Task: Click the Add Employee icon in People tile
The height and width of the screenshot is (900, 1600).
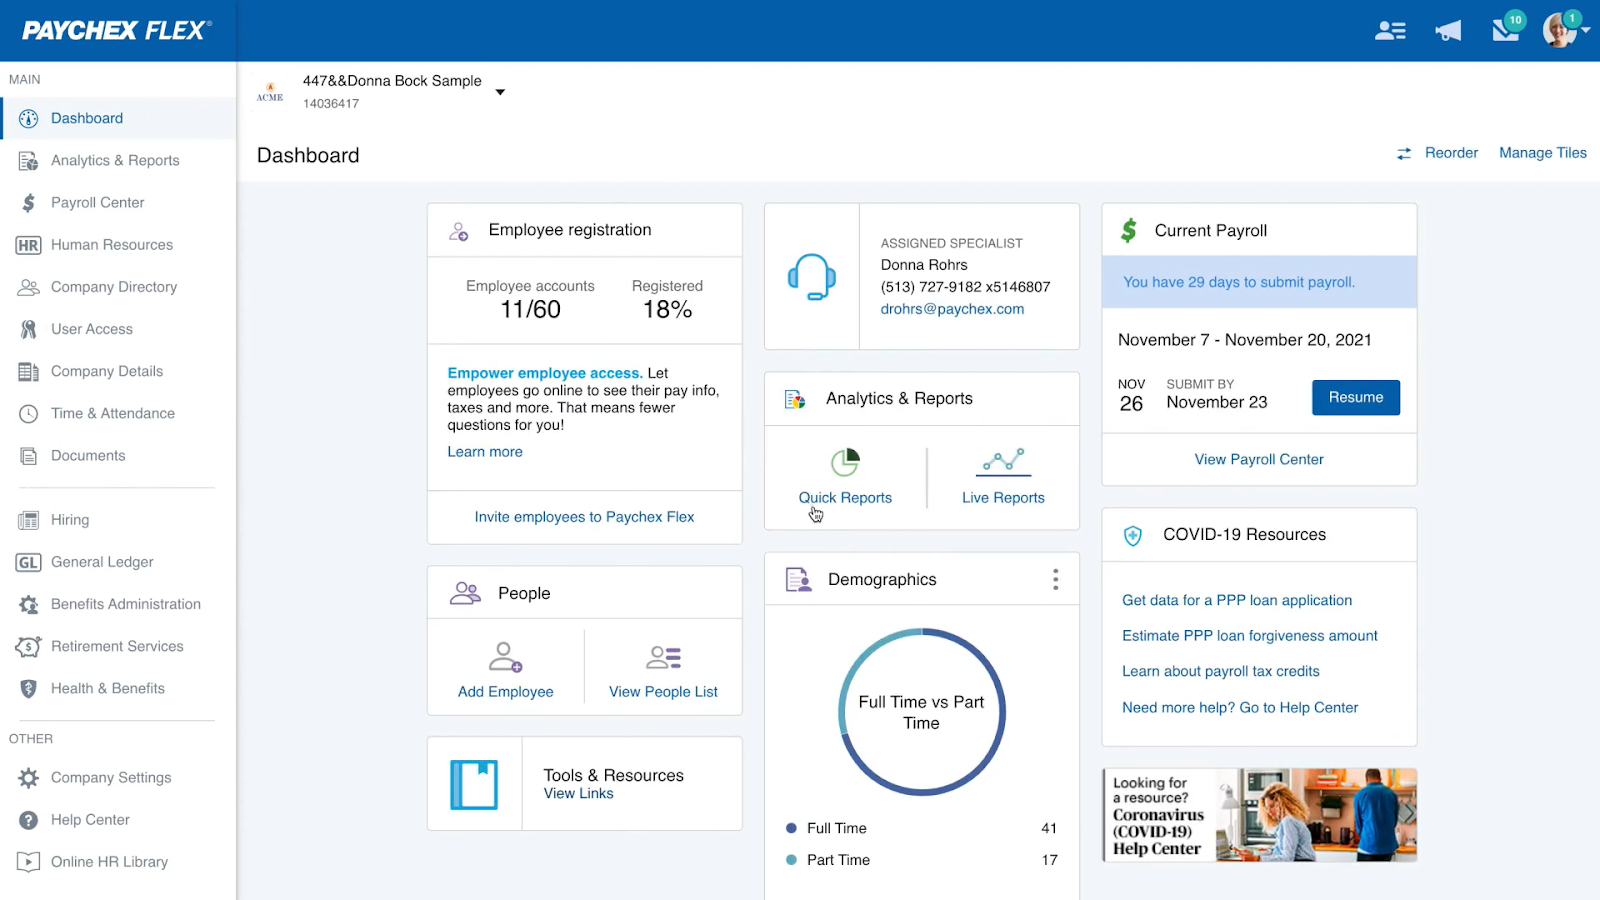Action: pyautogui.click(x=505, y=658)
